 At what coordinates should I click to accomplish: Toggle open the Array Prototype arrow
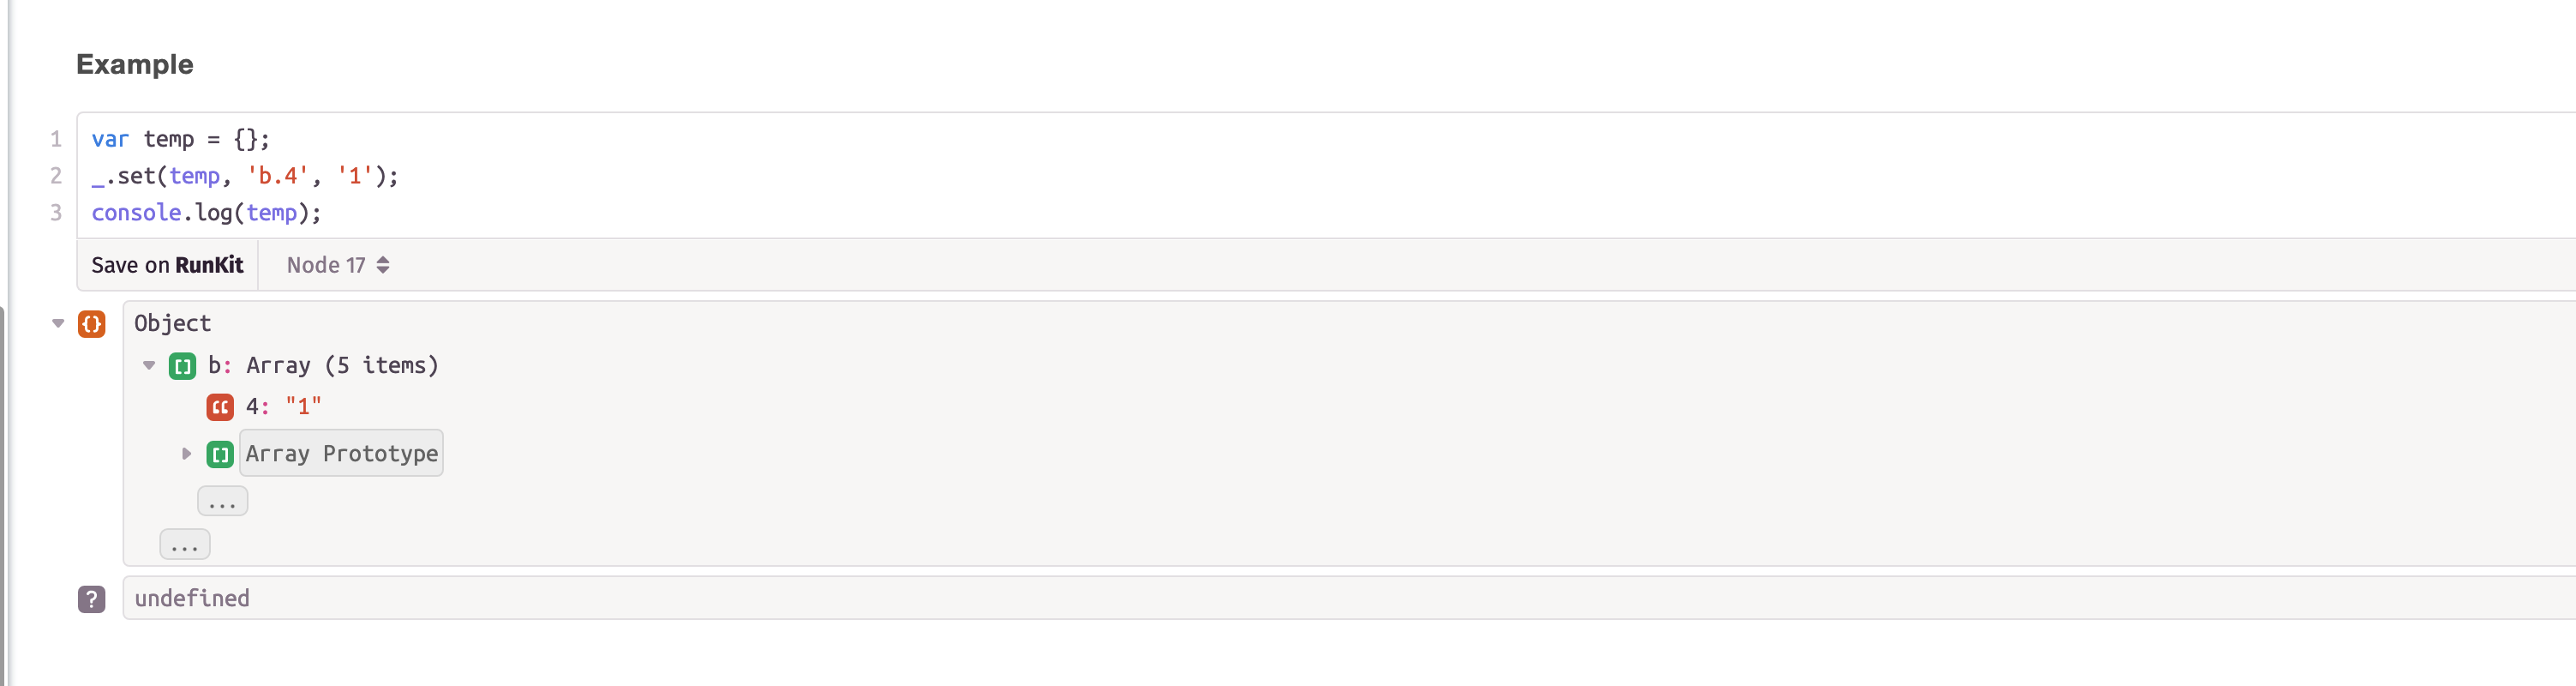pyautogui.click(x=186, y=452)
